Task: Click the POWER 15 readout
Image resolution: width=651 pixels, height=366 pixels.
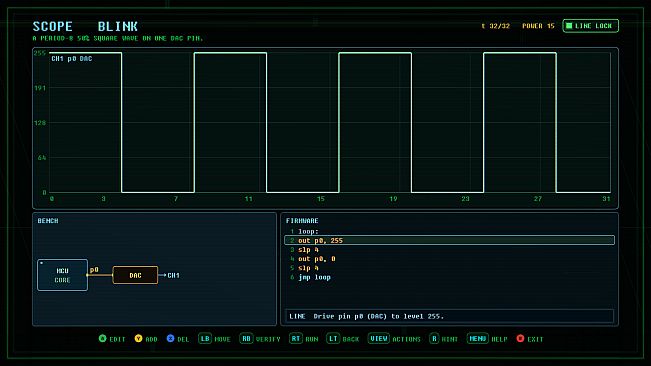Action: click(538, 26)
